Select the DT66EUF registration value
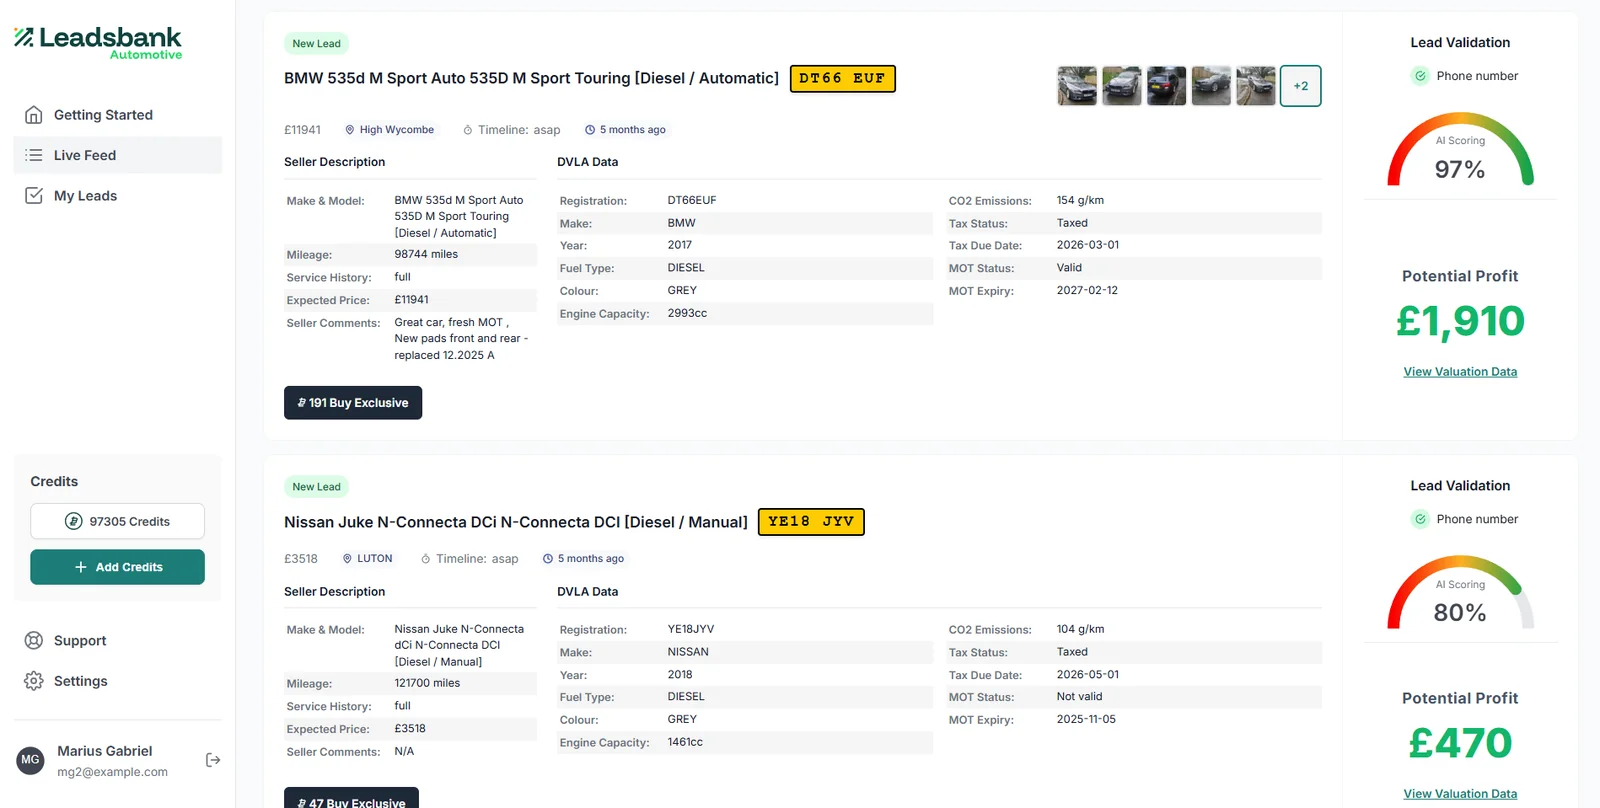The height and width of the screenshot is (808, 1600). click(692, 200)
